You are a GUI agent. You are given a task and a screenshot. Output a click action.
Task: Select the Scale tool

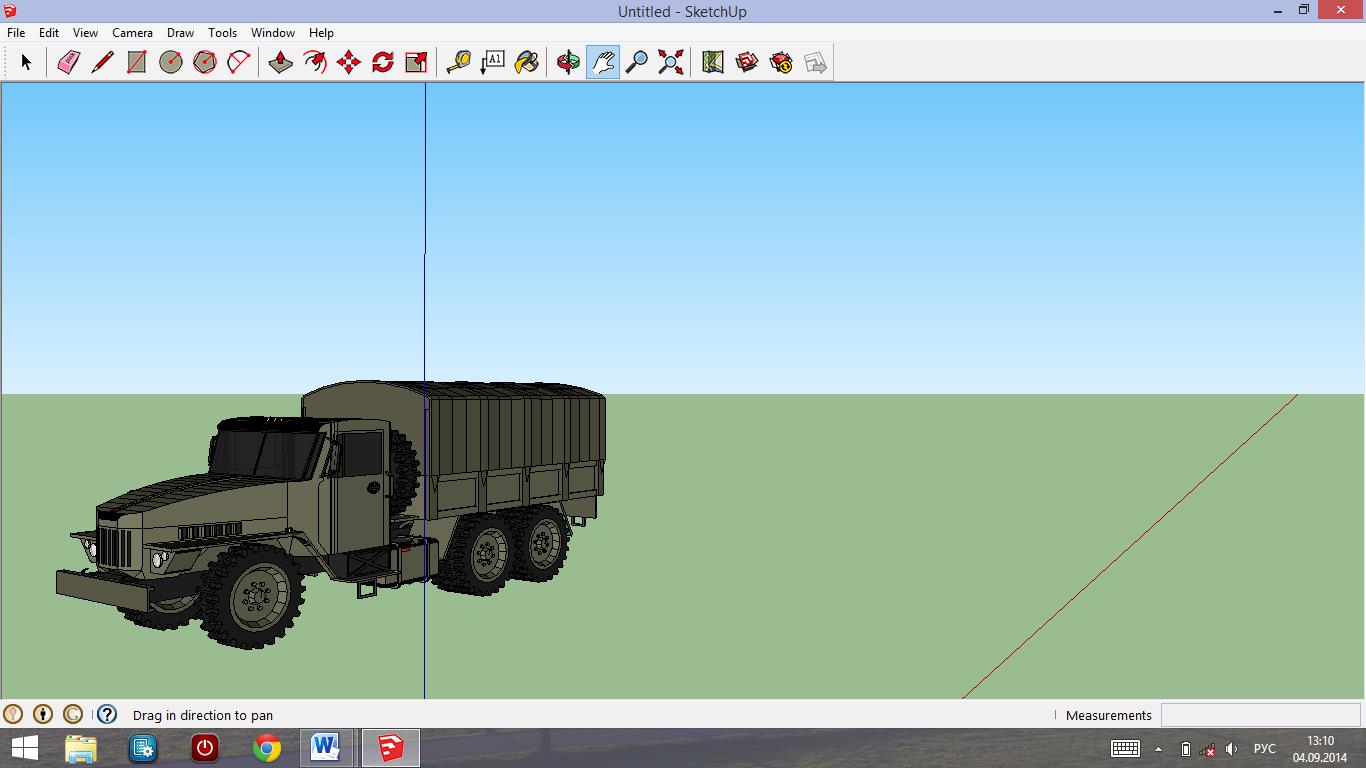coord(417,62)
